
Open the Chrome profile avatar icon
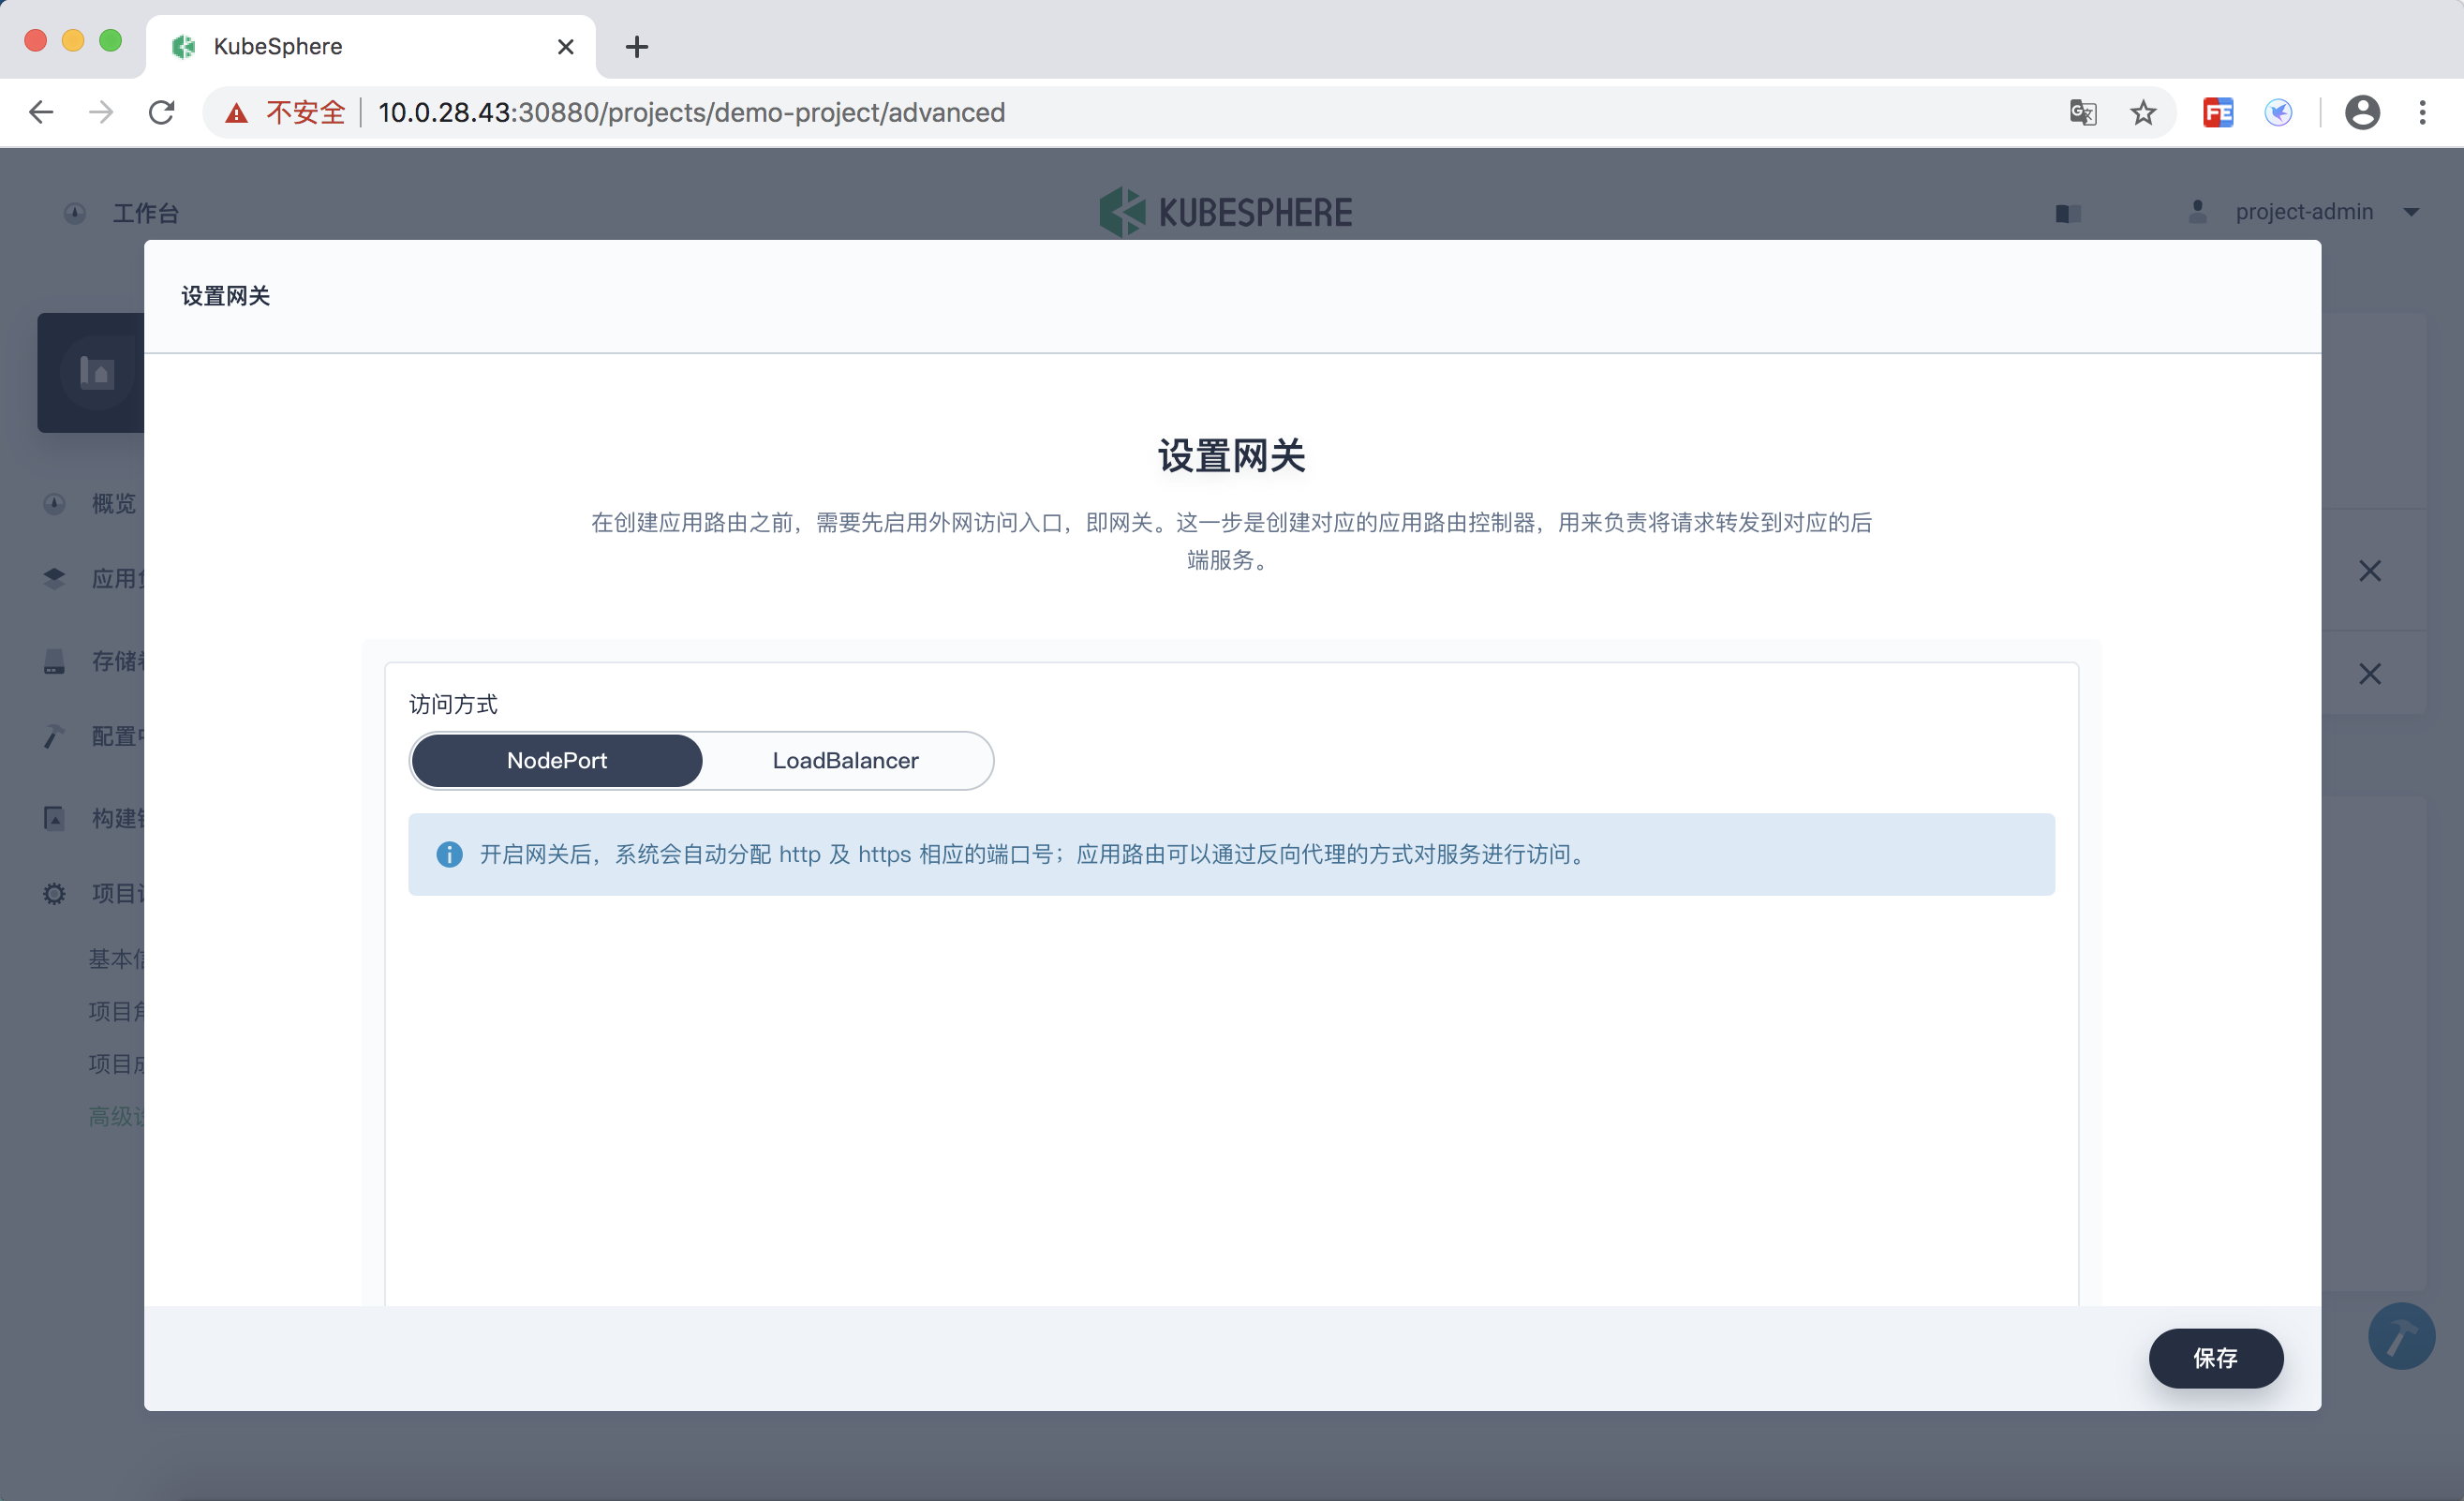point(2361,113)
